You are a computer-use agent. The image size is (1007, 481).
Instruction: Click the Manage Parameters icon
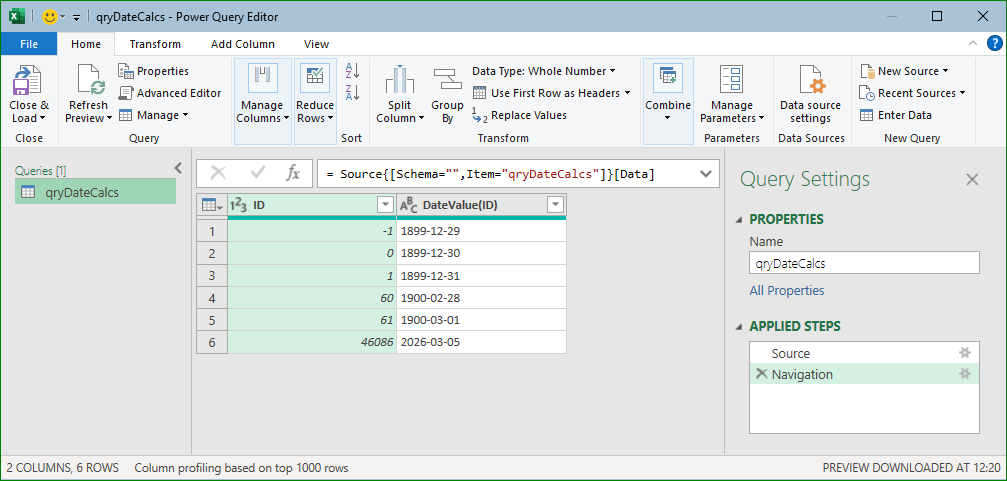click(731, 80)
